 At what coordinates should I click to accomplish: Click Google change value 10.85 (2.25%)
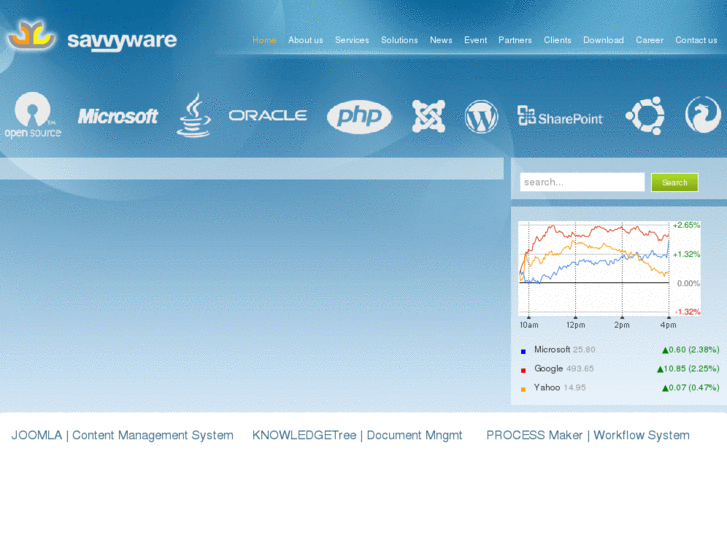688,369
